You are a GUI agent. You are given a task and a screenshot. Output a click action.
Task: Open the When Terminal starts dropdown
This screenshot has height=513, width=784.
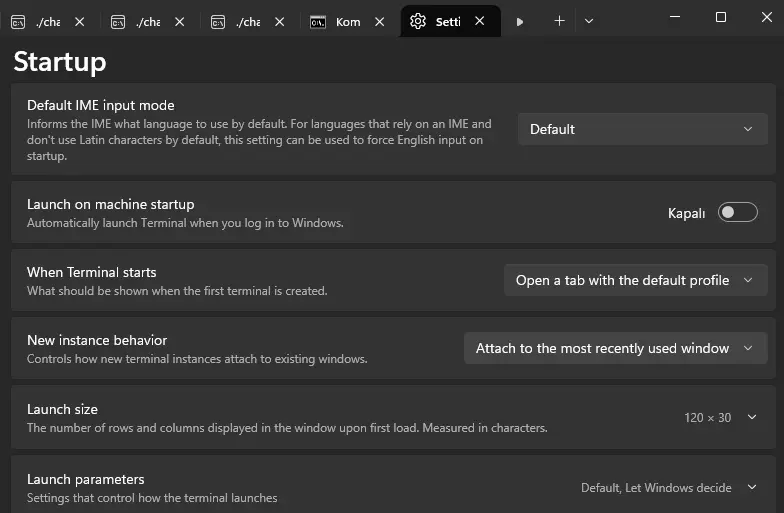635,280
